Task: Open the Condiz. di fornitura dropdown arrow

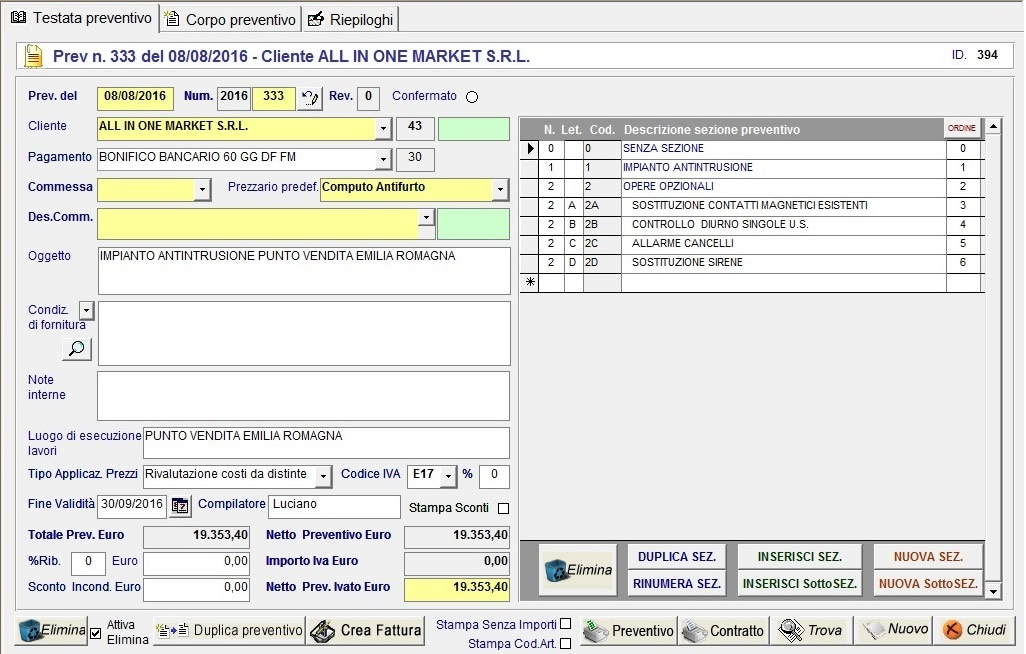Action: point(86,310)
